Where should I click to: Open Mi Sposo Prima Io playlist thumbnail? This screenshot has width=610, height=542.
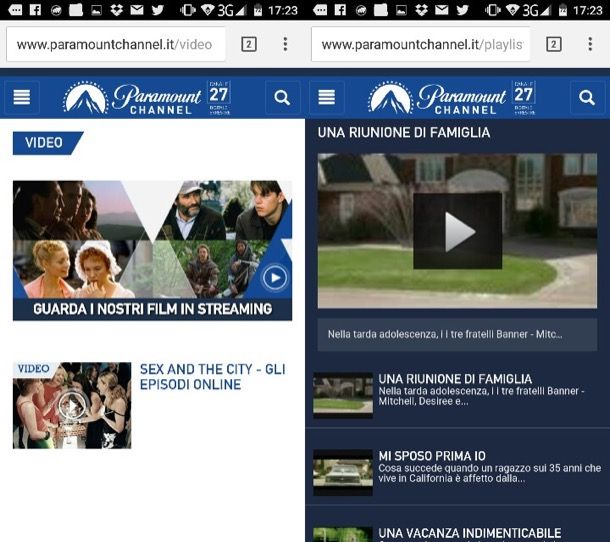click(343, 472)
